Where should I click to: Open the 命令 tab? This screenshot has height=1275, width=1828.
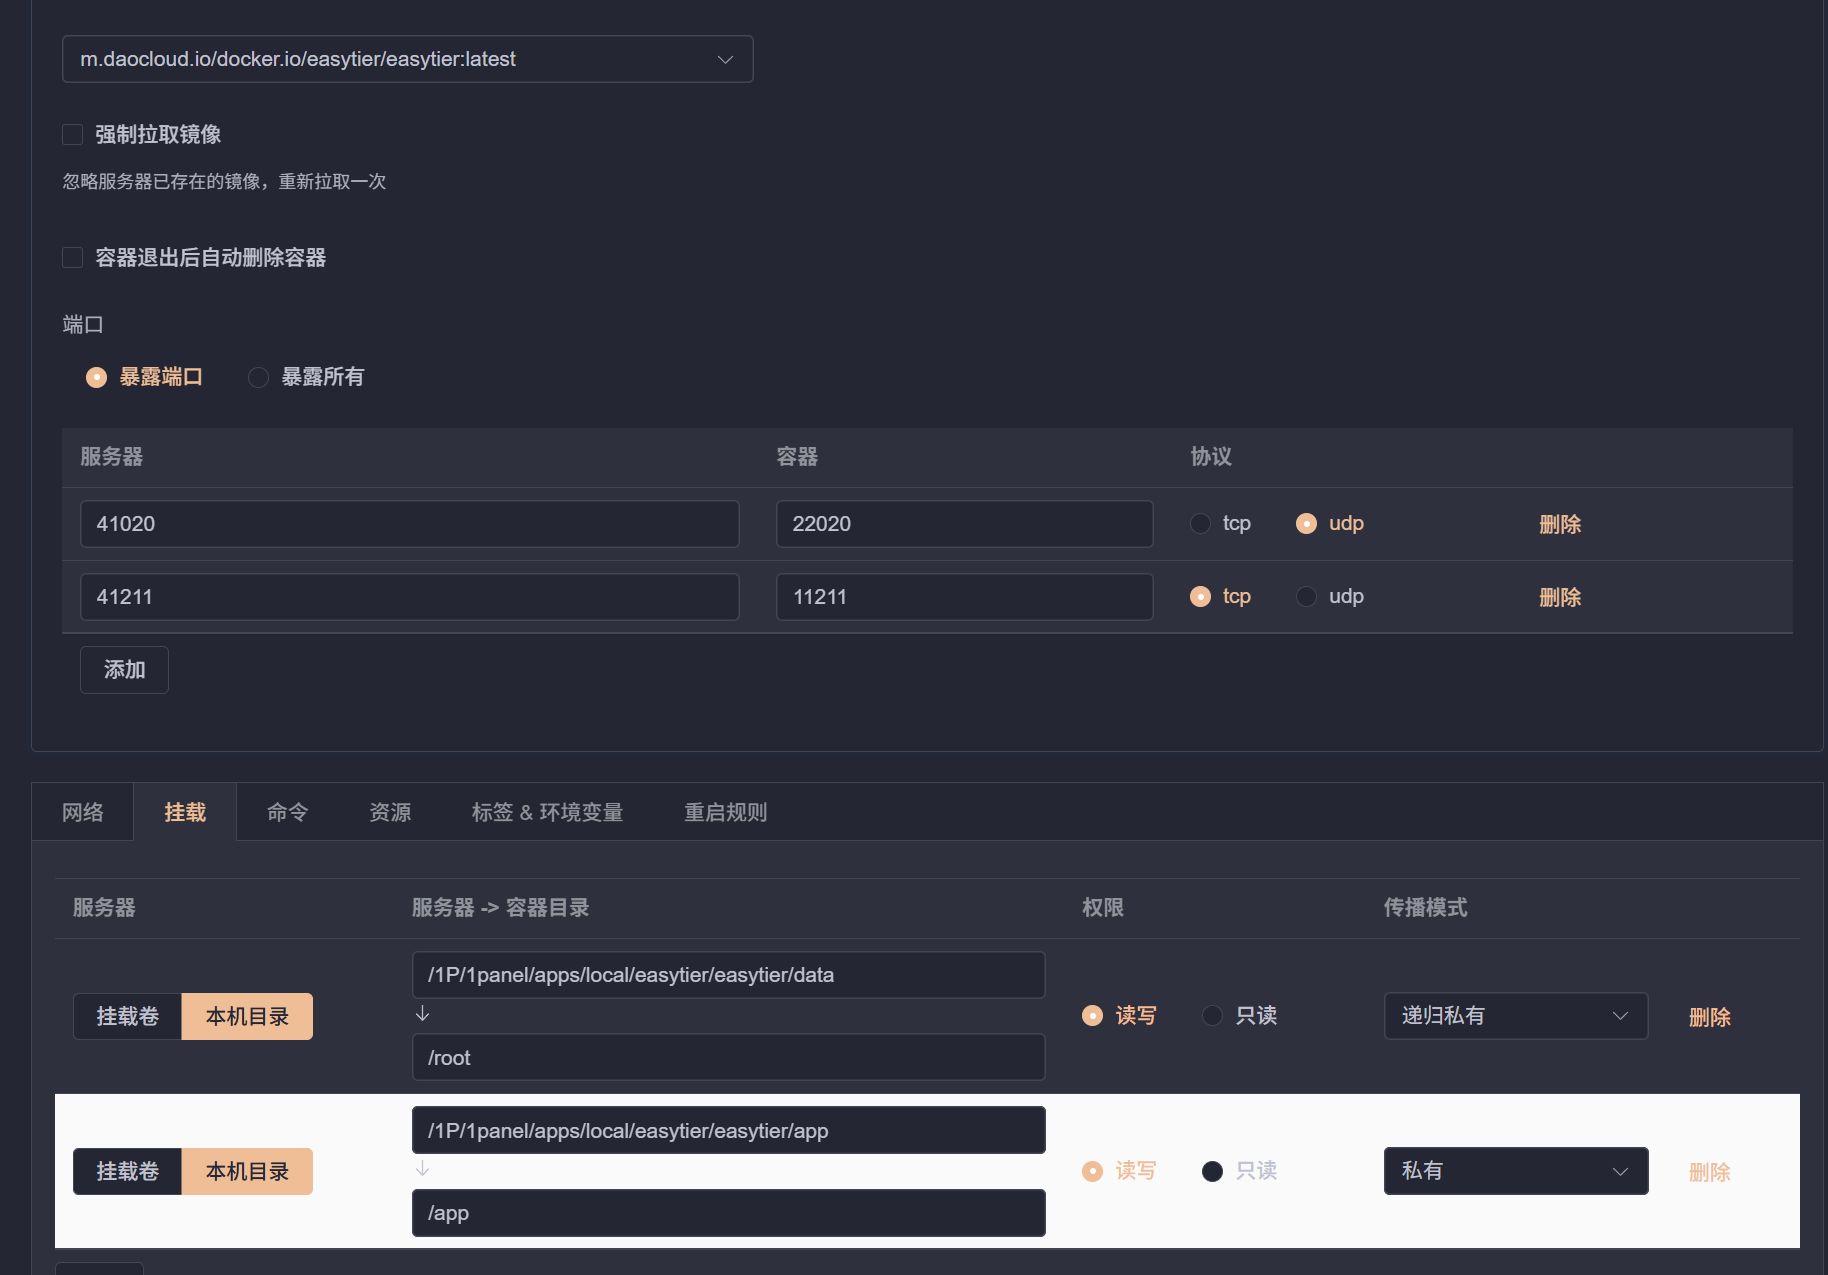pyautogui.click(x=287, y=812)
